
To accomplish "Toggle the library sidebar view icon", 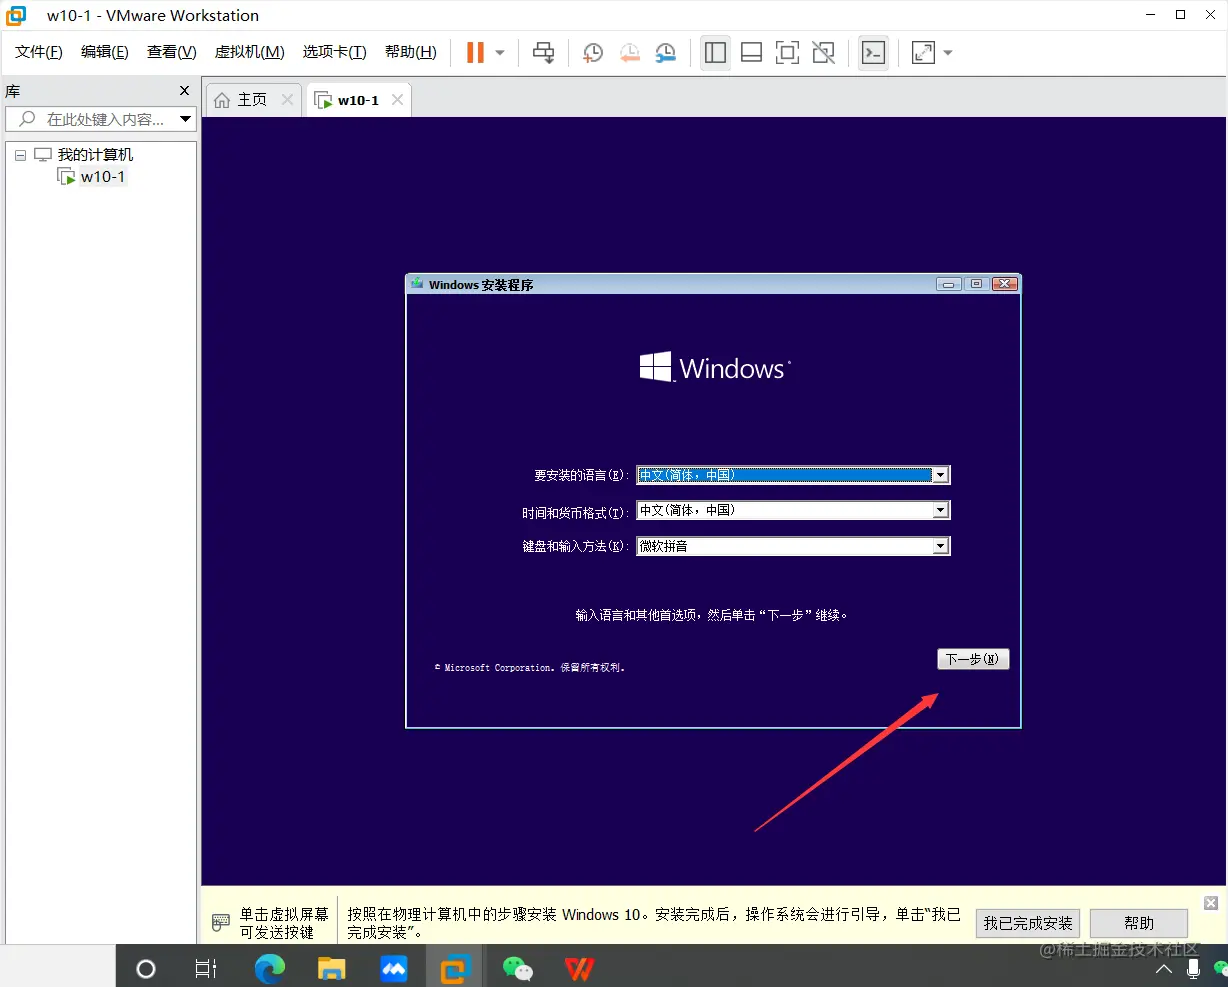I will click(715, 52).
